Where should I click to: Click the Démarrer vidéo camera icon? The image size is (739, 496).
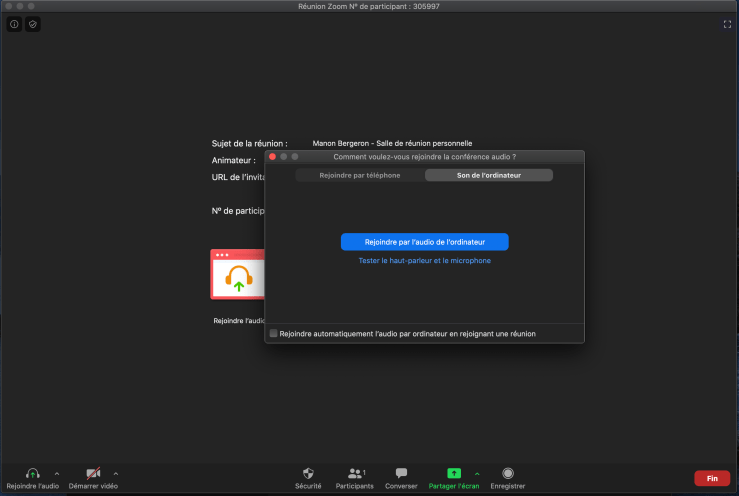(93, 473)
